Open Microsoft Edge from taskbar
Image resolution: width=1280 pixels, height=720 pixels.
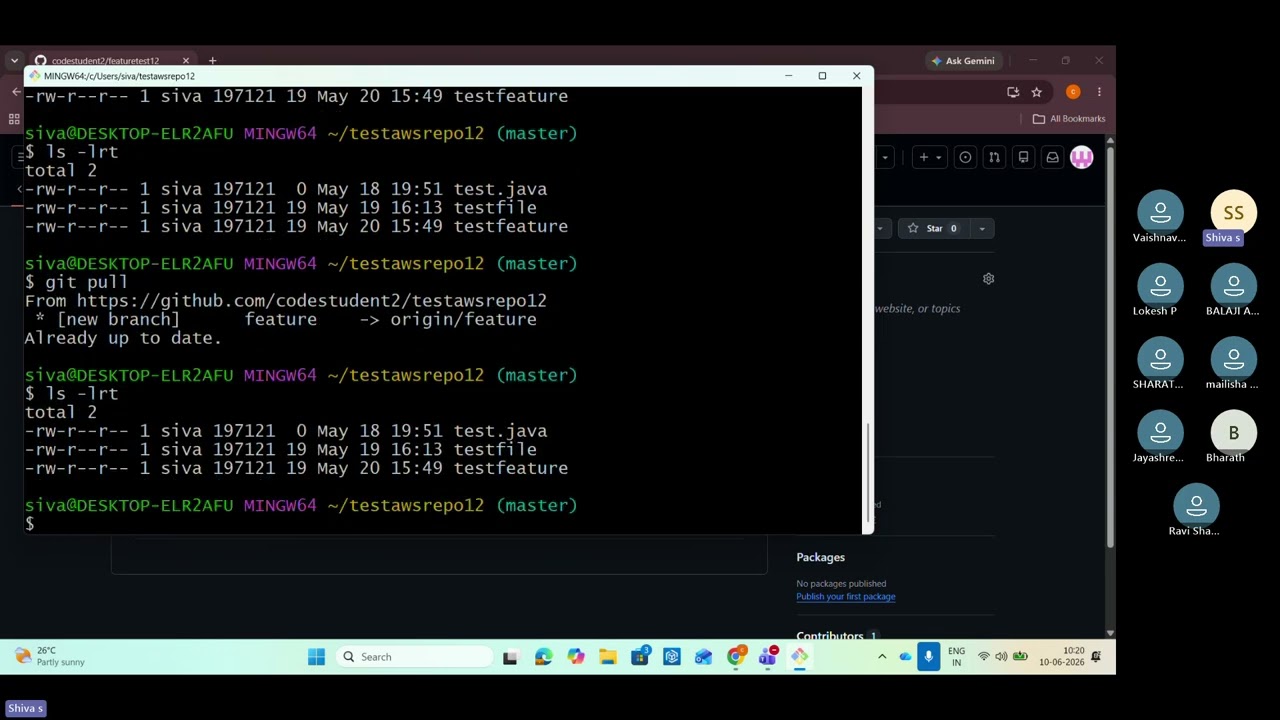pyautogui.click(x=543, y=657)
